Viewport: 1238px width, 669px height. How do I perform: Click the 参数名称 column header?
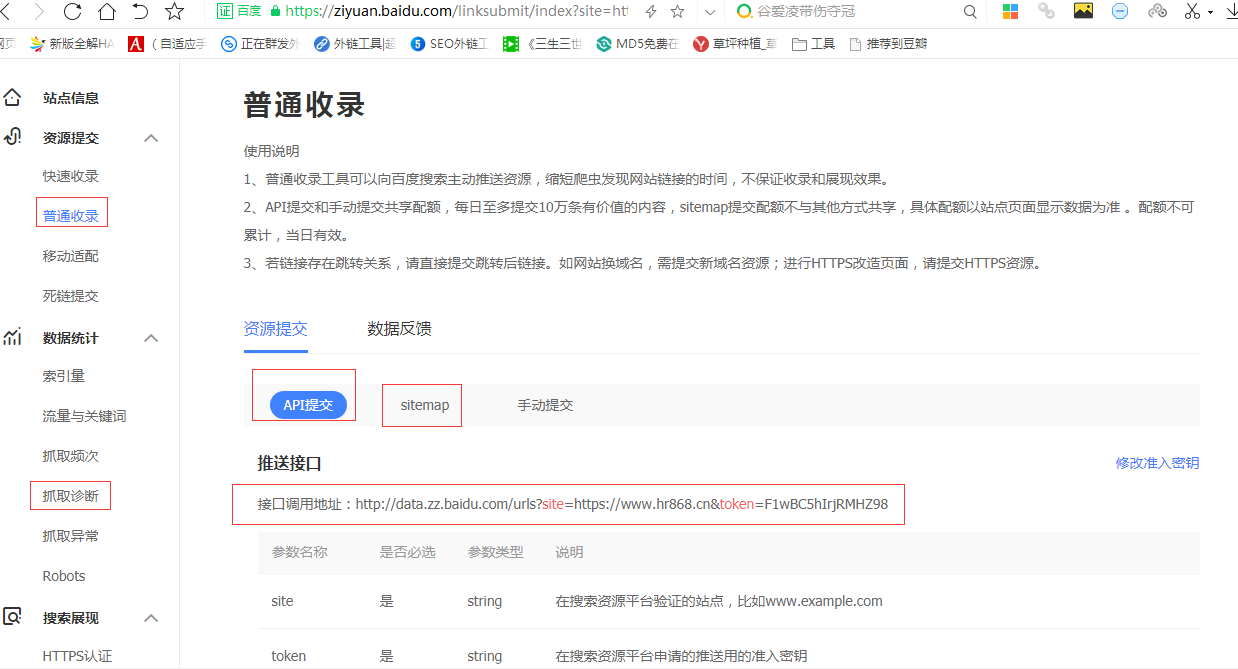coord(299,552)
